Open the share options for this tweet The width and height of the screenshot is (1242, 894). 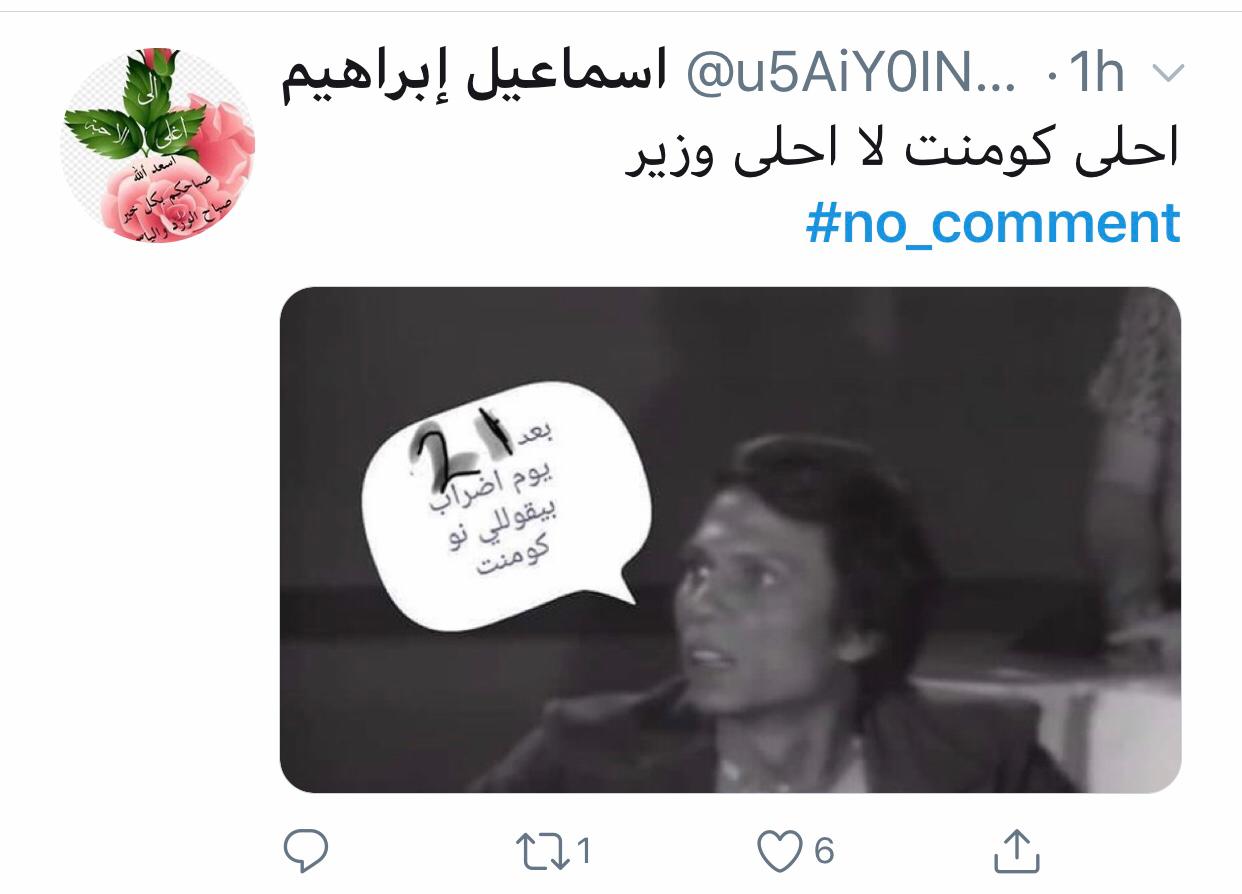(1016, 850)
